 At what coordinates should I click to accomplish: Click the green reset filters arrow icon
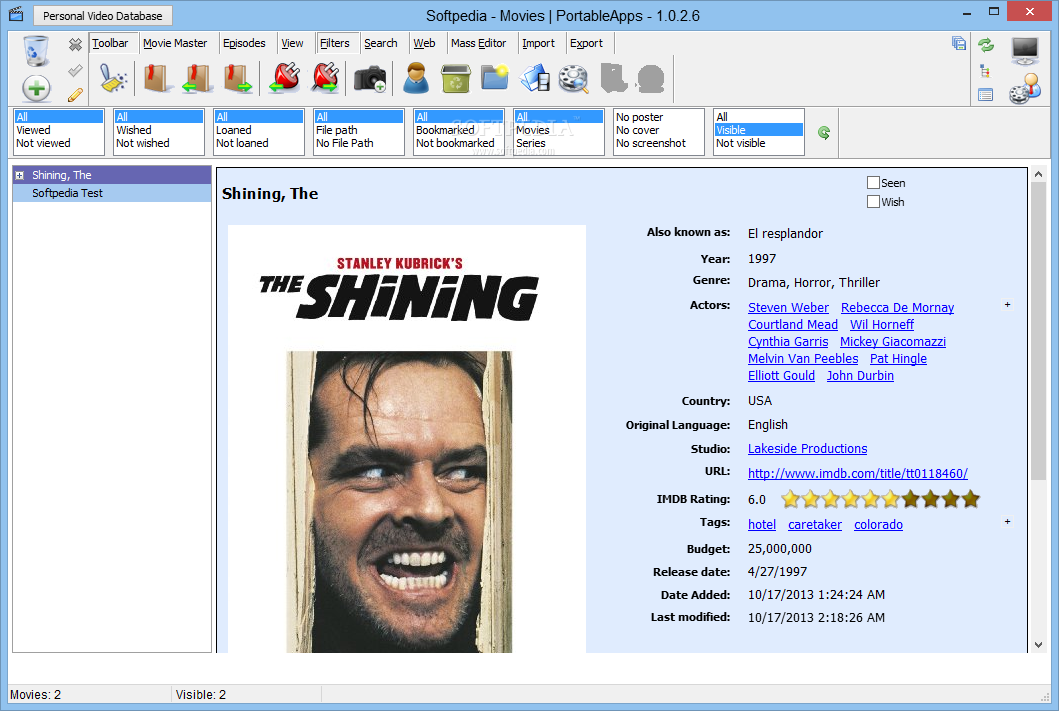[x=824, y=133]
